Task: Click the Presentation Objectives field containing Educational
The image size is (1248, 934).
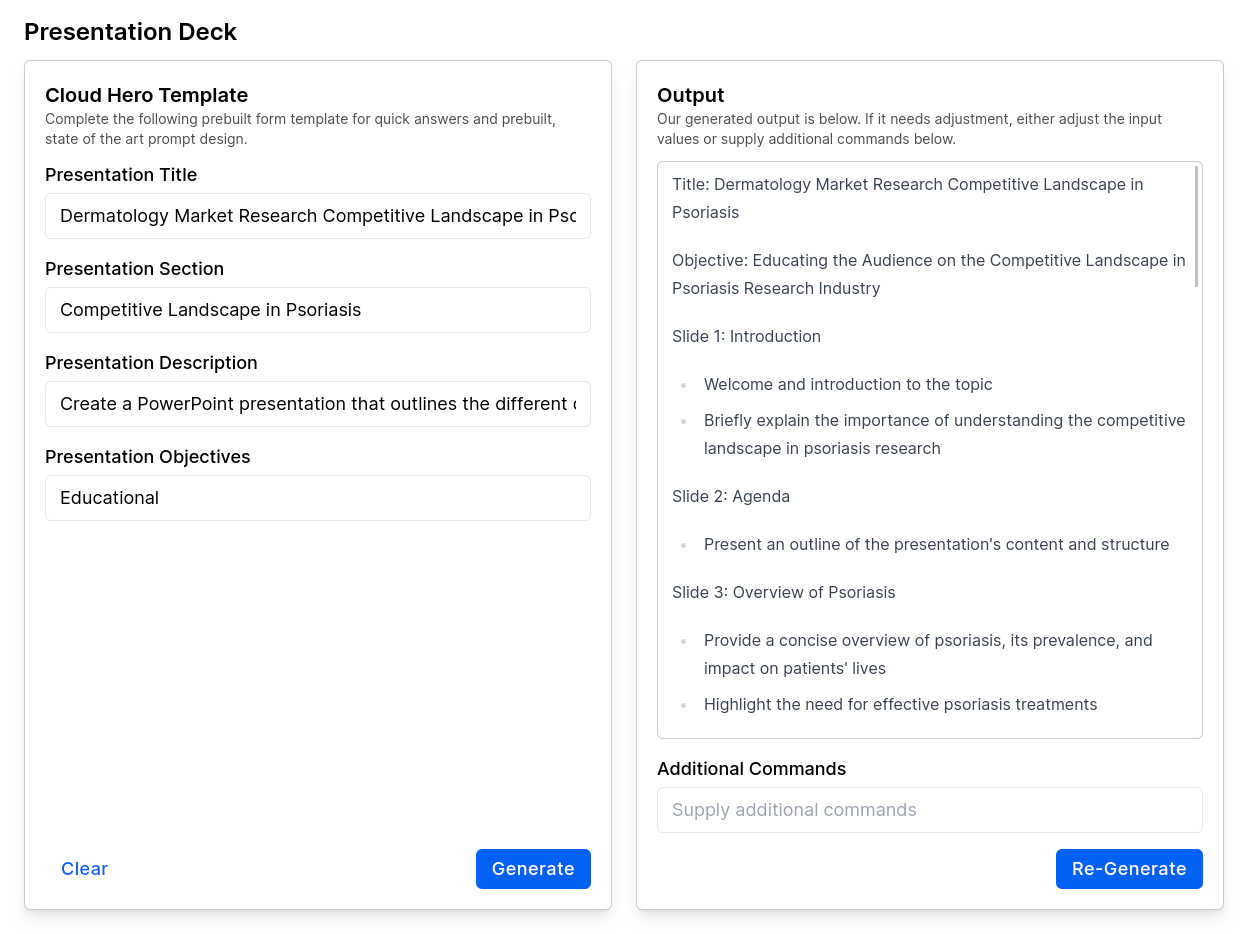Action: pyautogui.click(x=317, y=498)
